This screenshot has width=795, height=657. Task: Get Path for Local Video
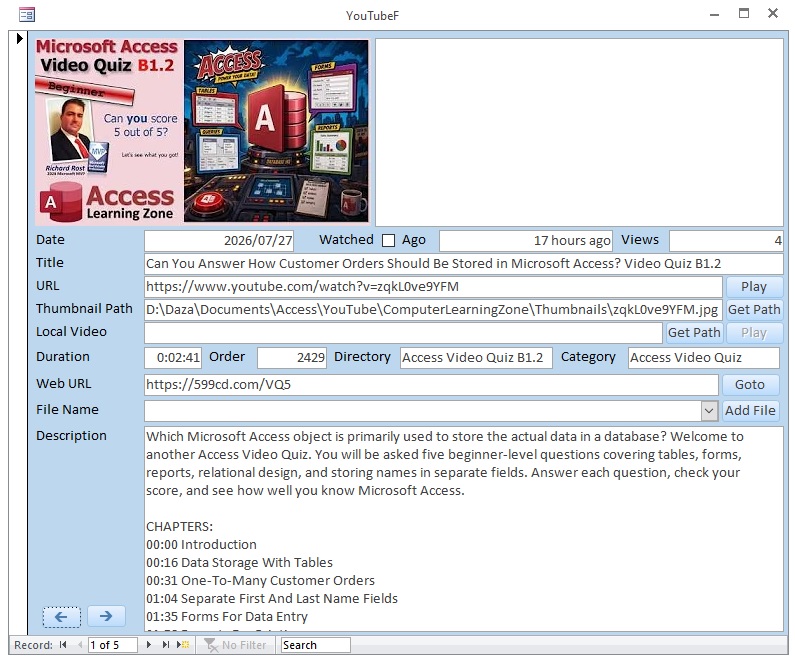[694, 333]
